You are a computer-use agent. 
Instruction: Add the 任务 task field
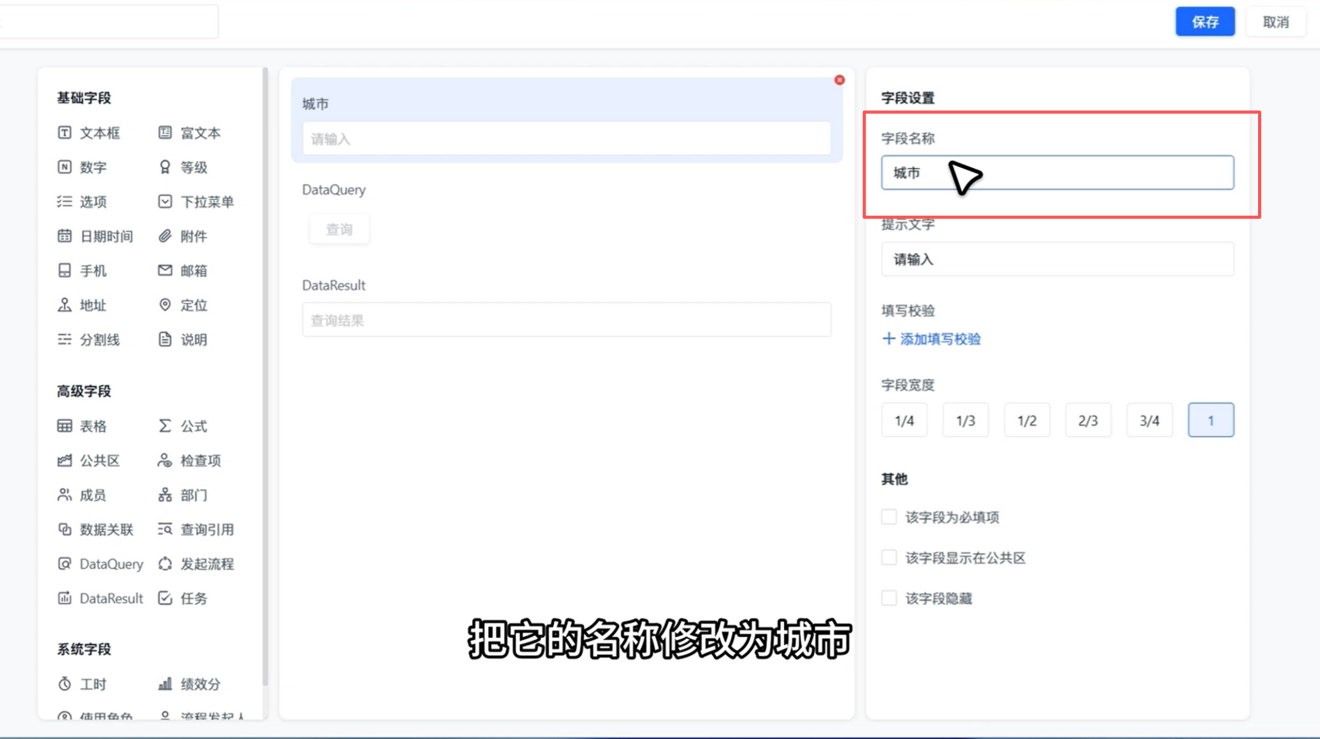tap(183, 599)
